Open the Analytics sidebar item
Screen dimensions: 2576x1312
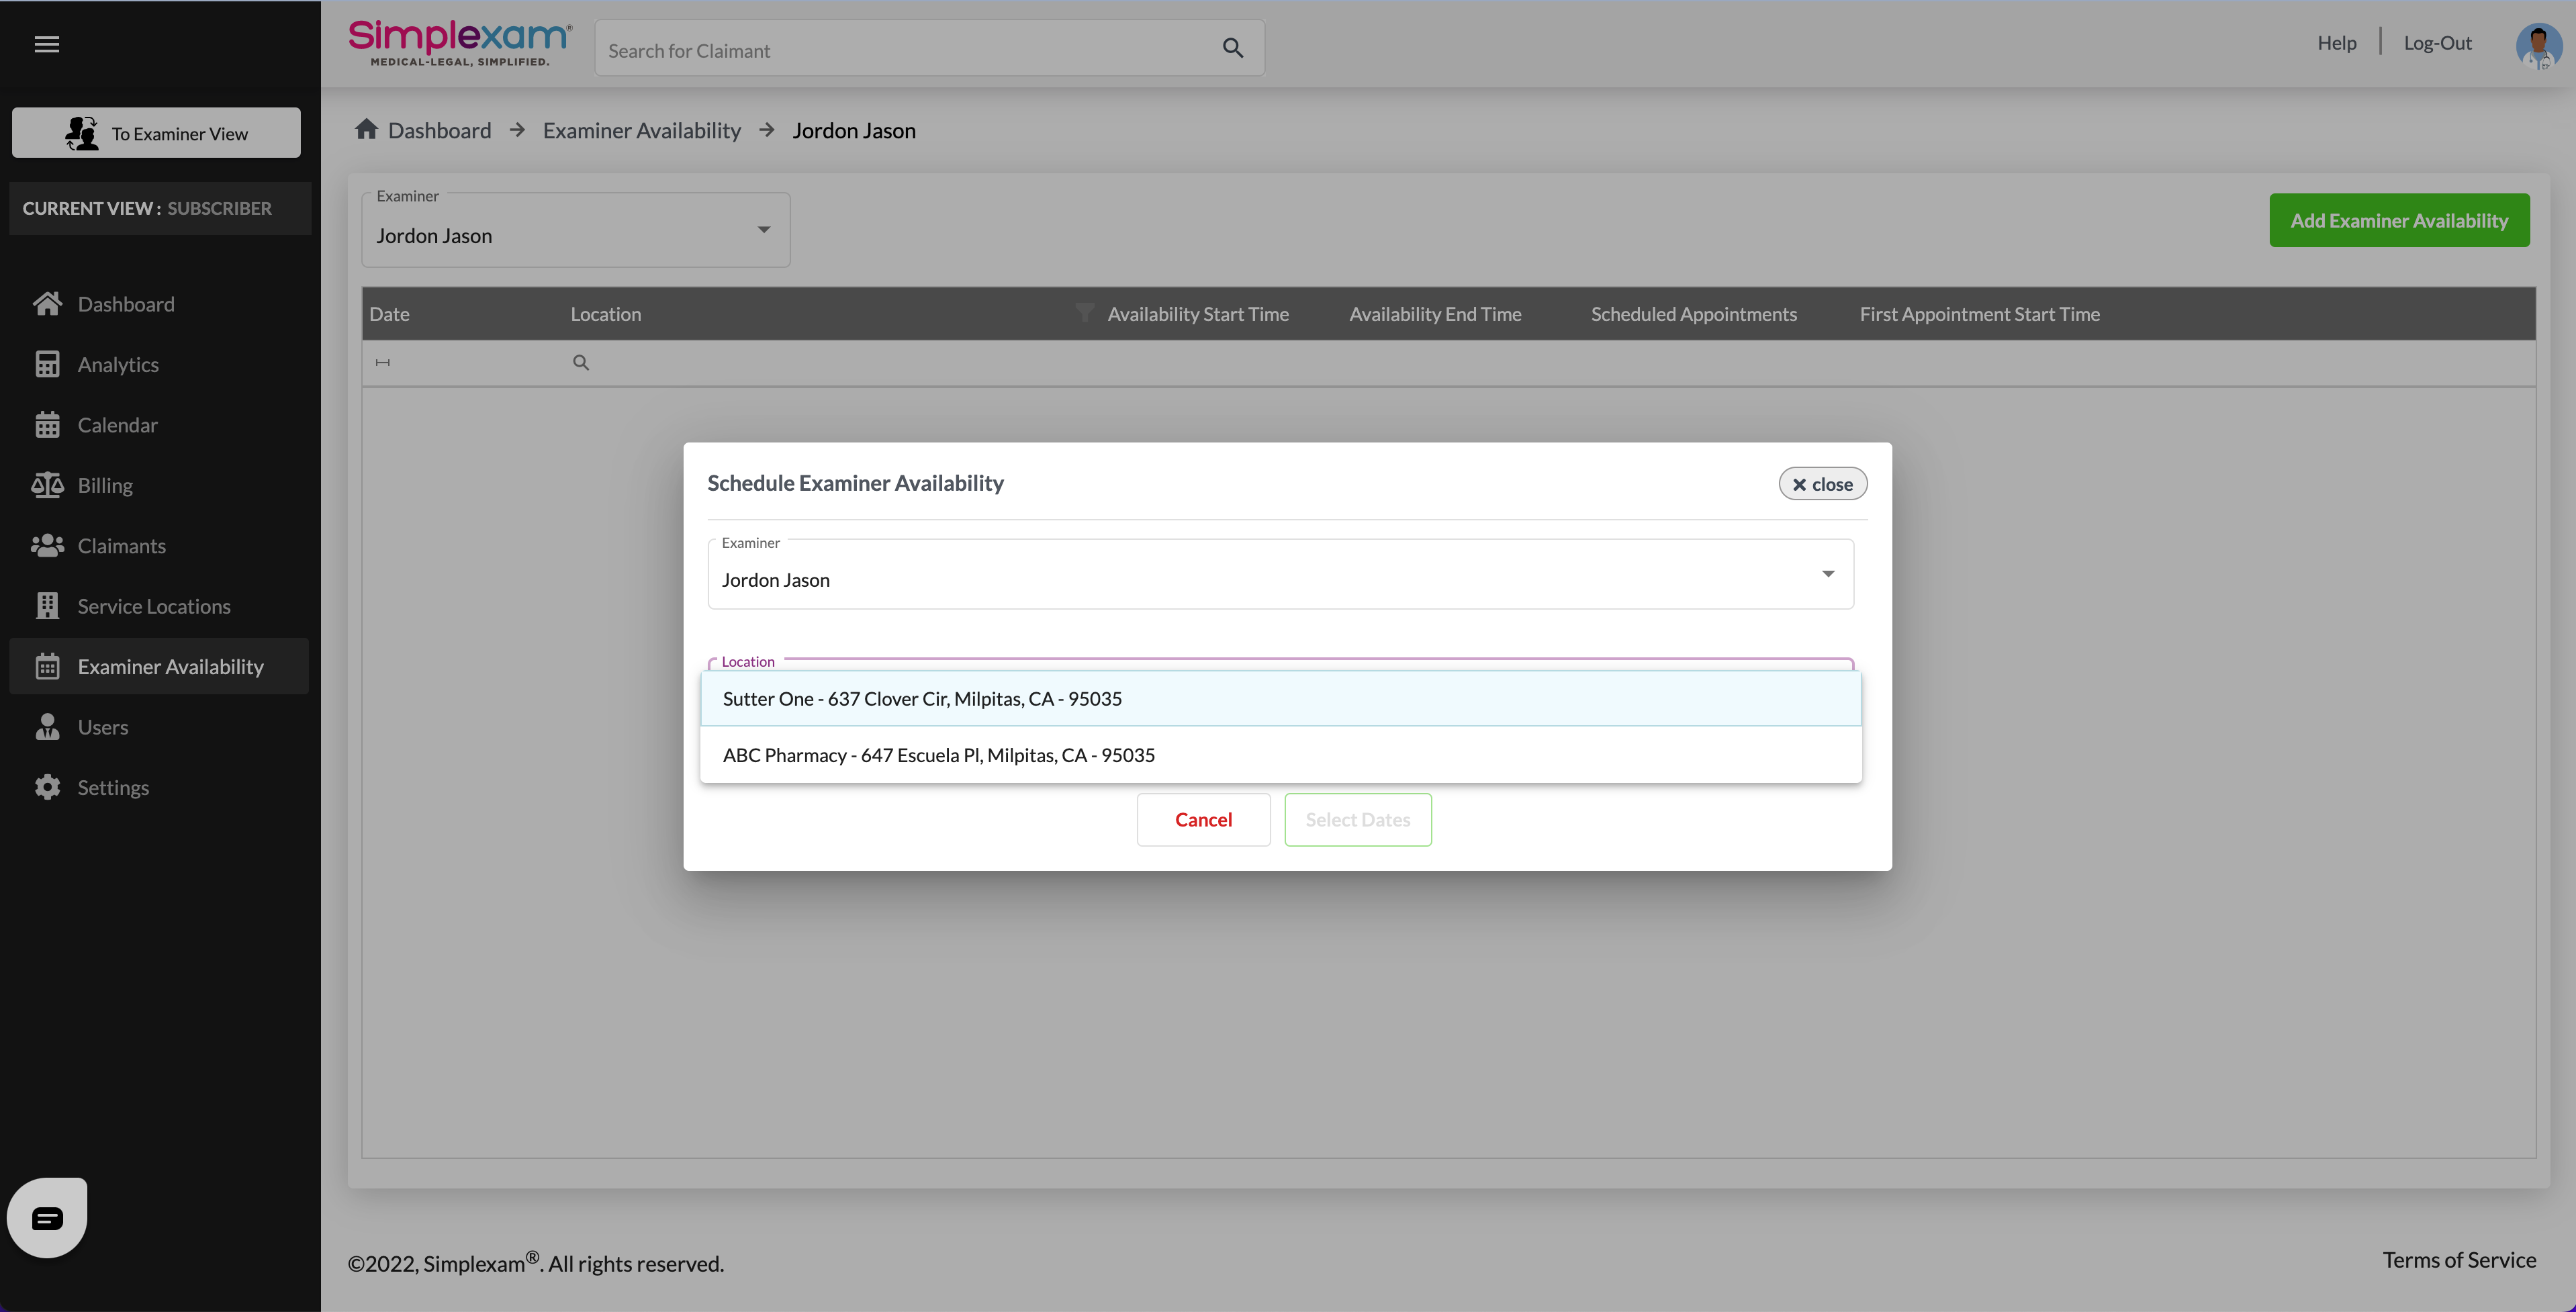(x=118, y=365)
